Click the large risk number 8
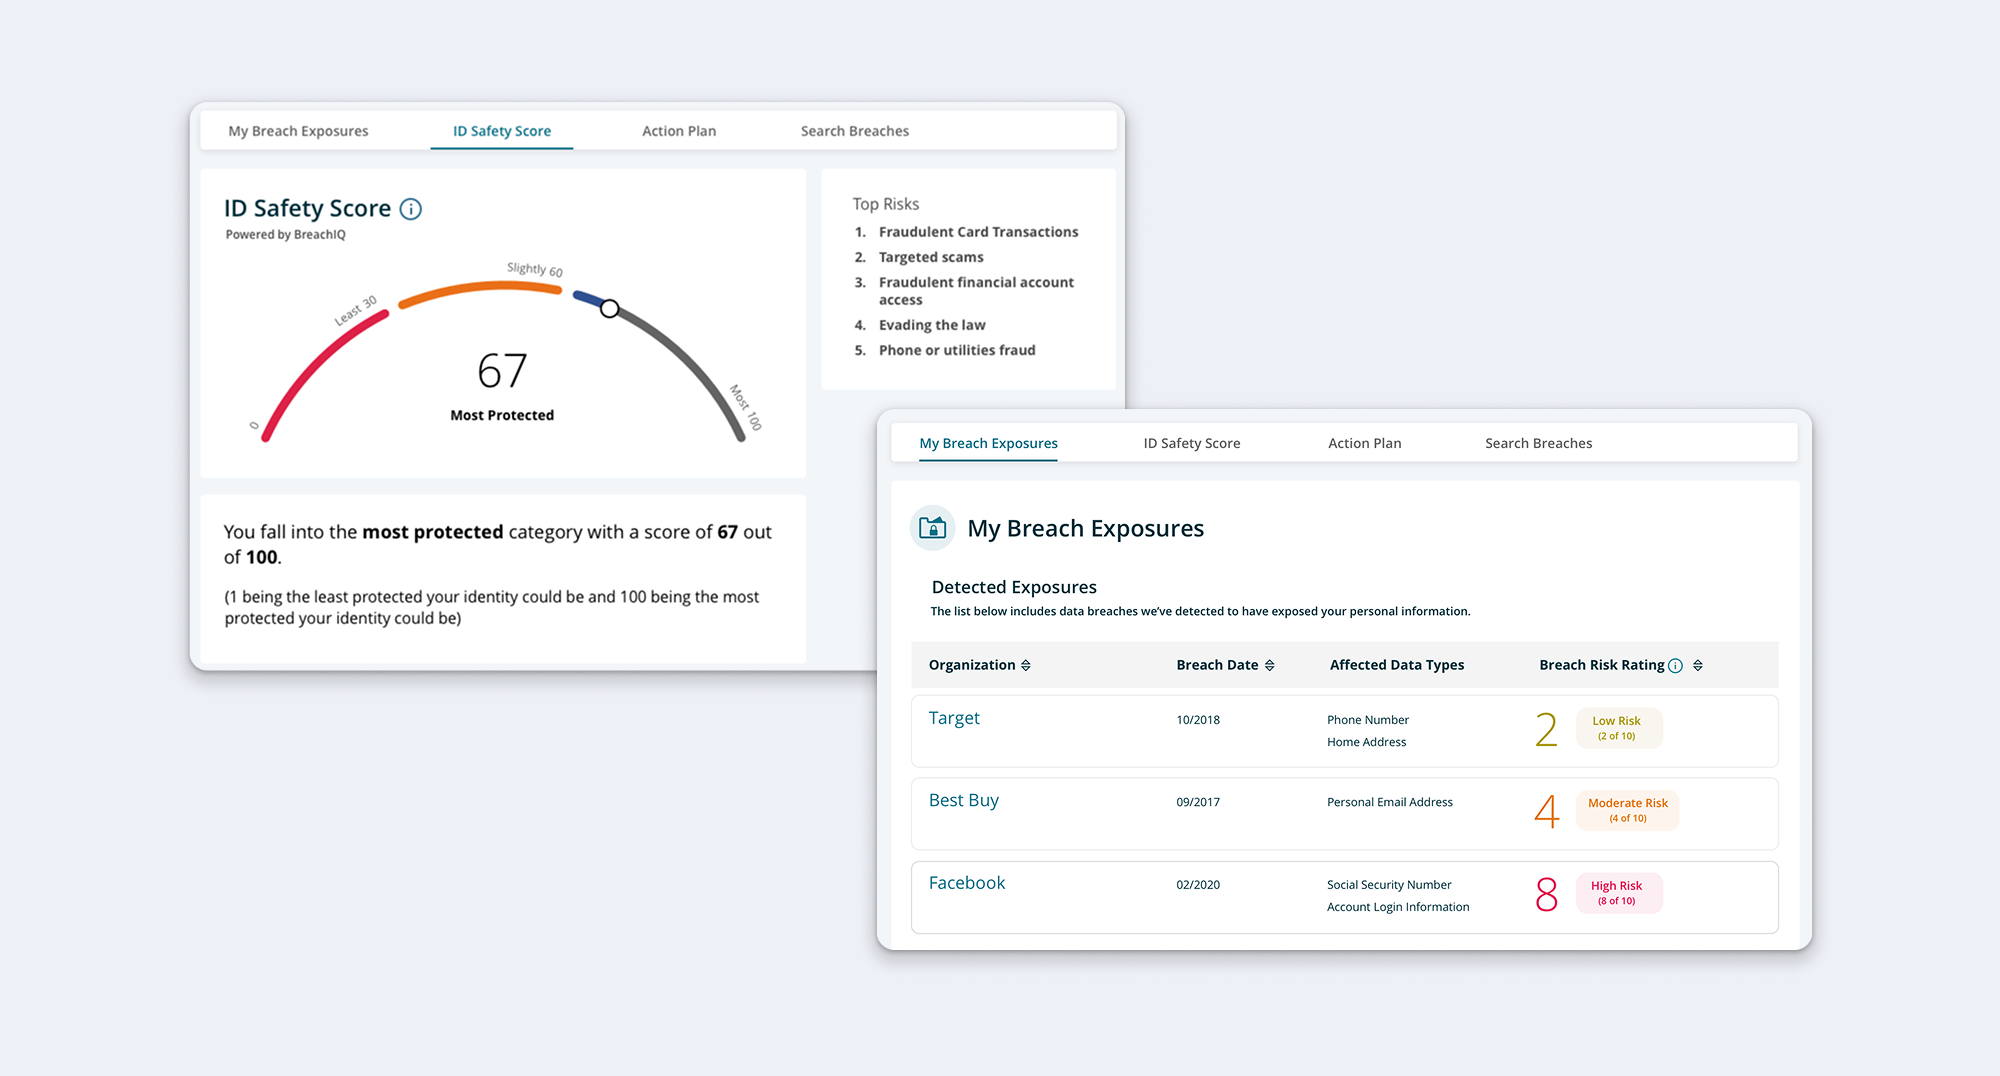The width and height of the screenshot is (2000, 1076). click(1546, 893)
